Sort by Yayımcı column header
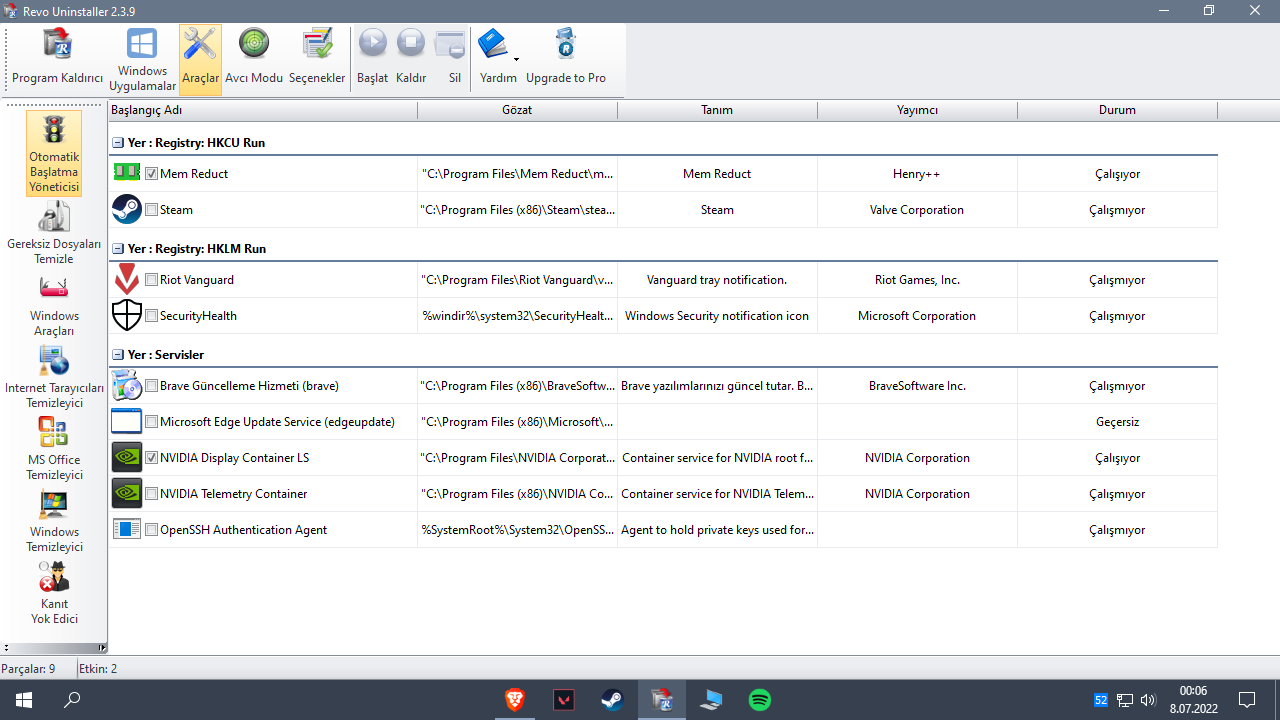1280x720 pixels. coord(917,110)
